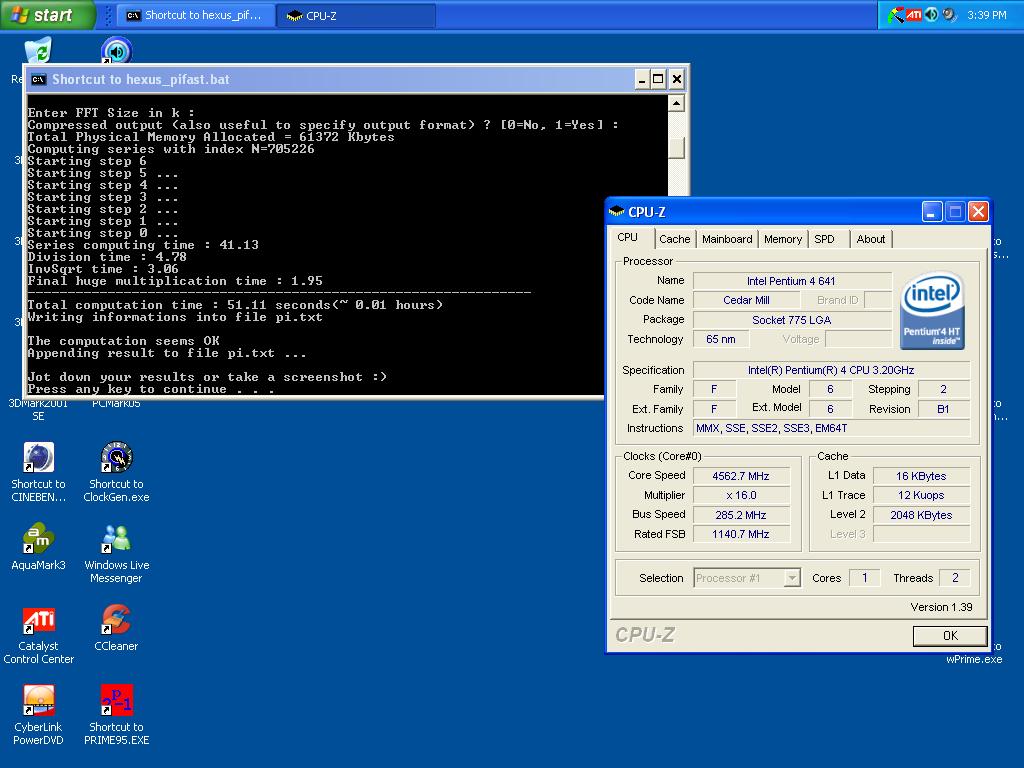The image size is (1024, 768).
Task: Open the CINEBENCH shortcut icon
Action: [x=38, y=457]
